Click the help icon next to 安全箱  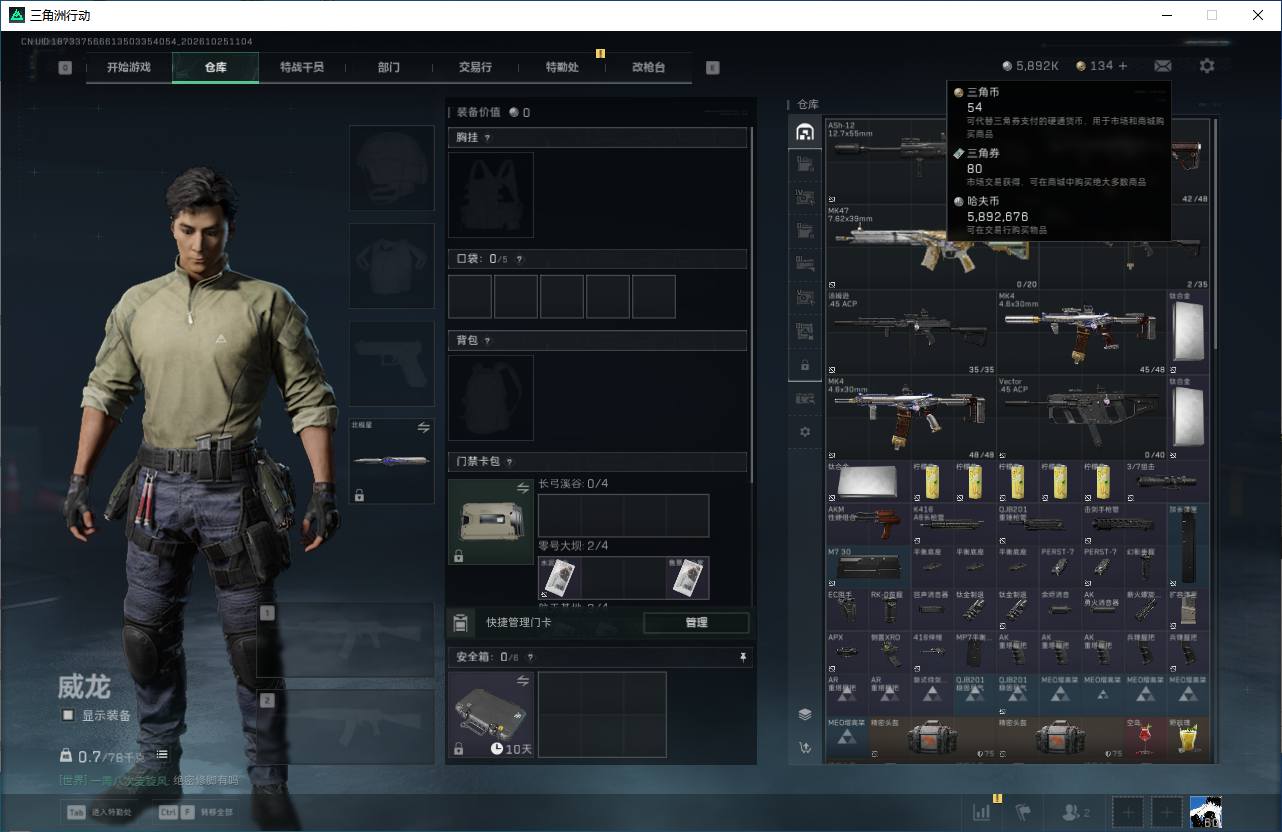click(529, 657)
